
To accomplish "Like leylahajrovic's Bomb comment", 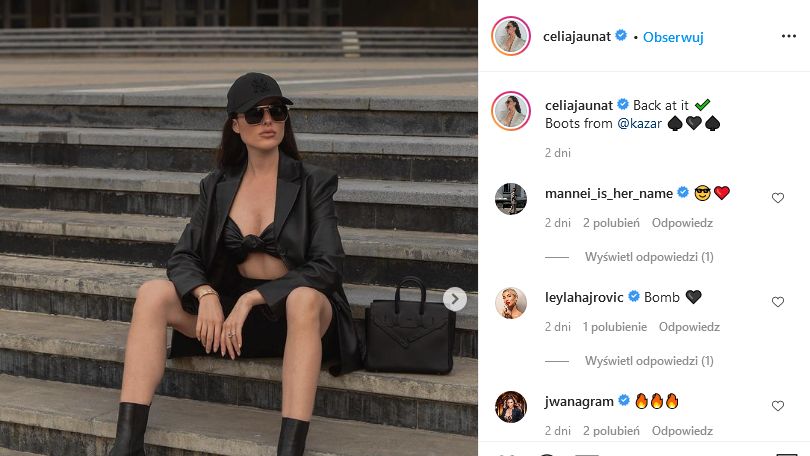I will click(x=777, y=302).
